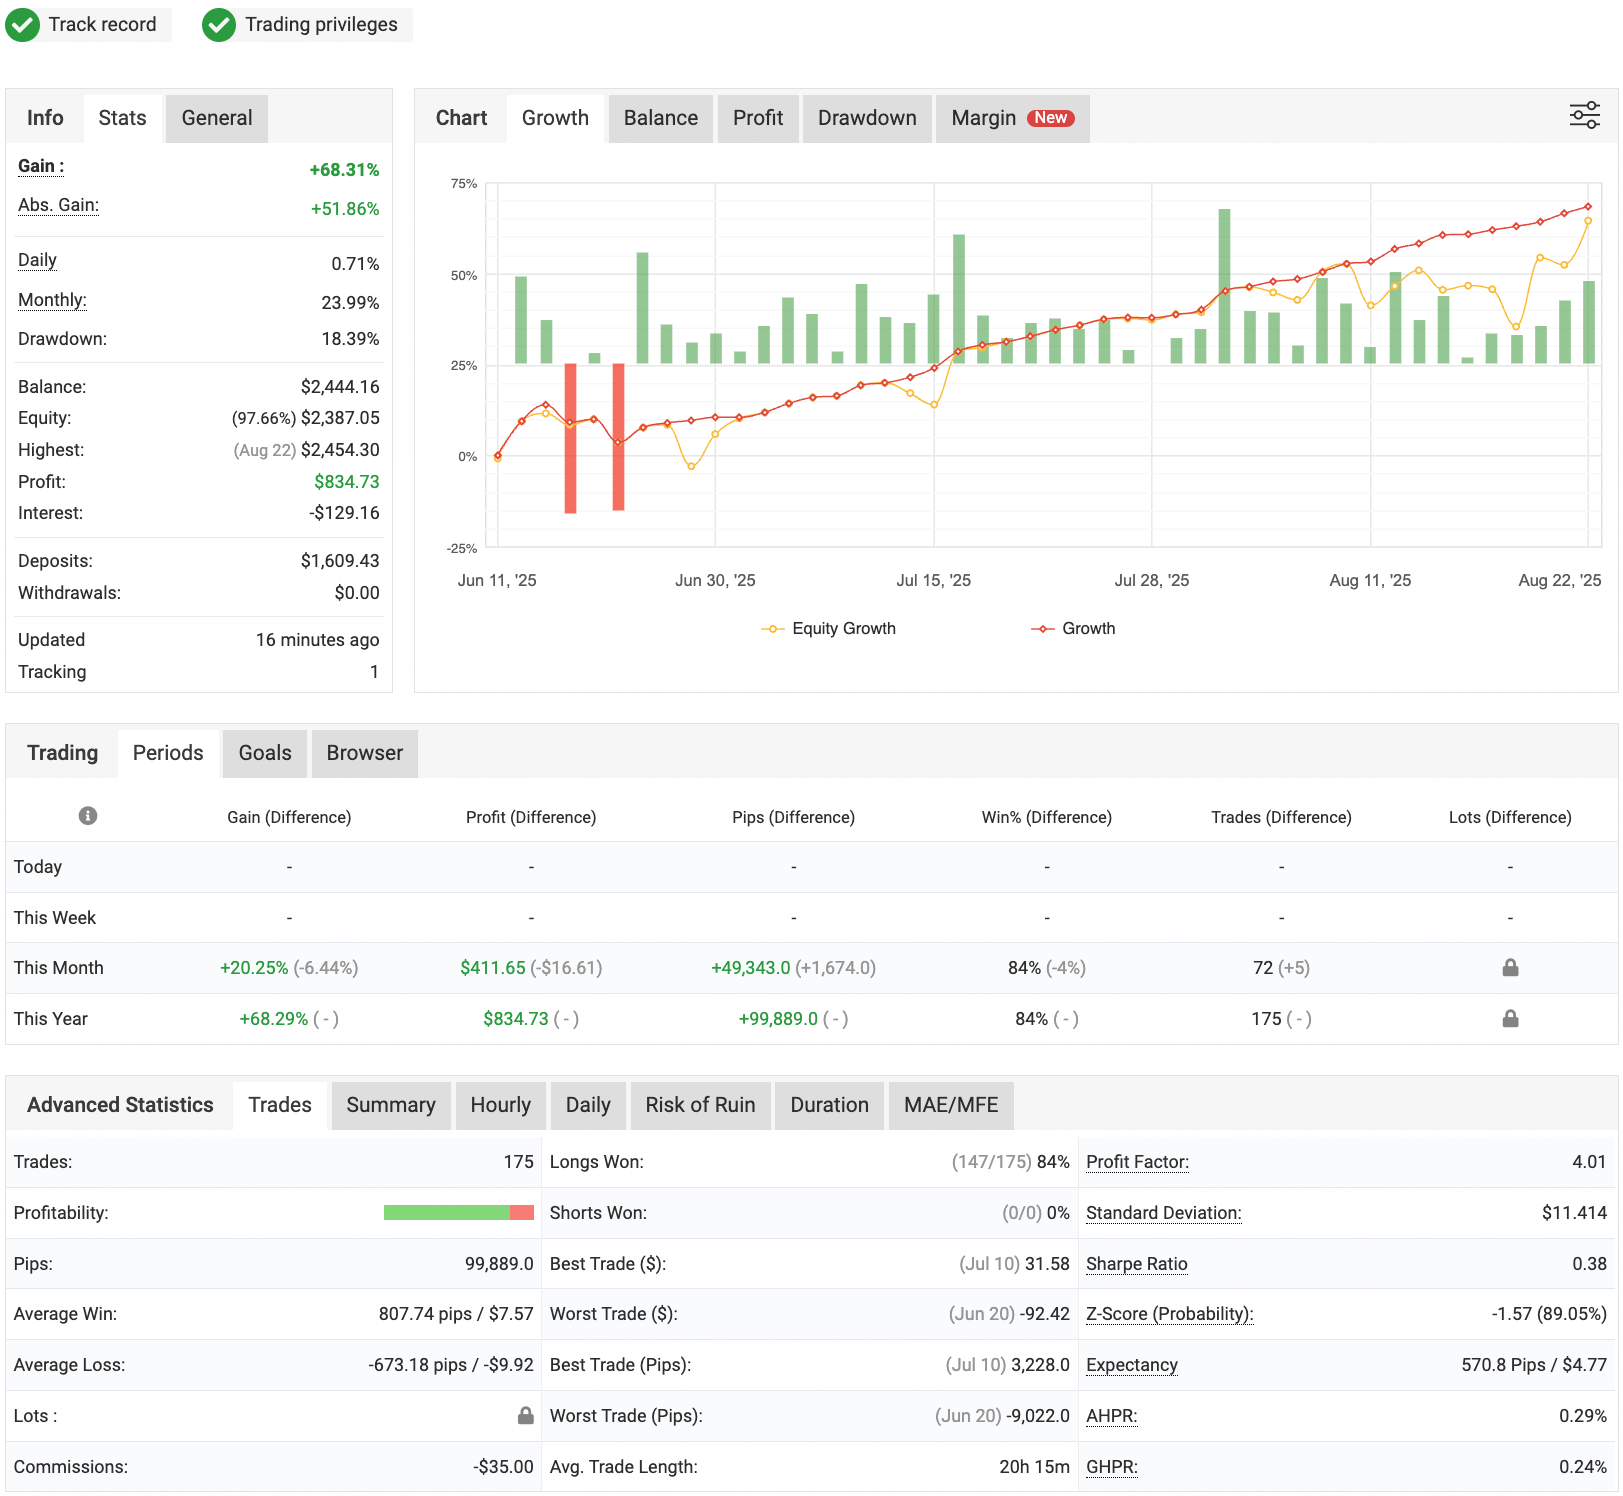Click the Trading privileges green checkmark icon
Image resolution: width=1623 pixels, height=1496 pixels.
[219, 25]
